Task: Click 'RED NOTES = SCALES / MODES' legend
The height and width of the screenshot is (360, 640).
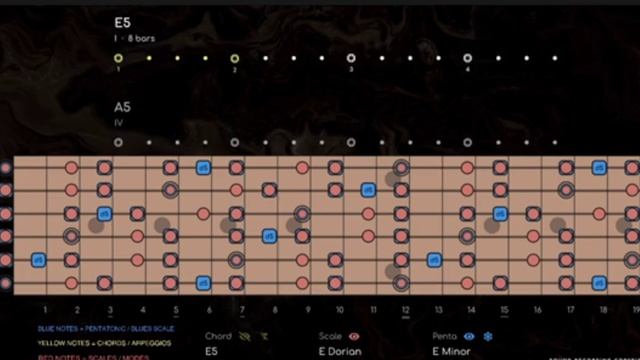Action: pos(93,358)
